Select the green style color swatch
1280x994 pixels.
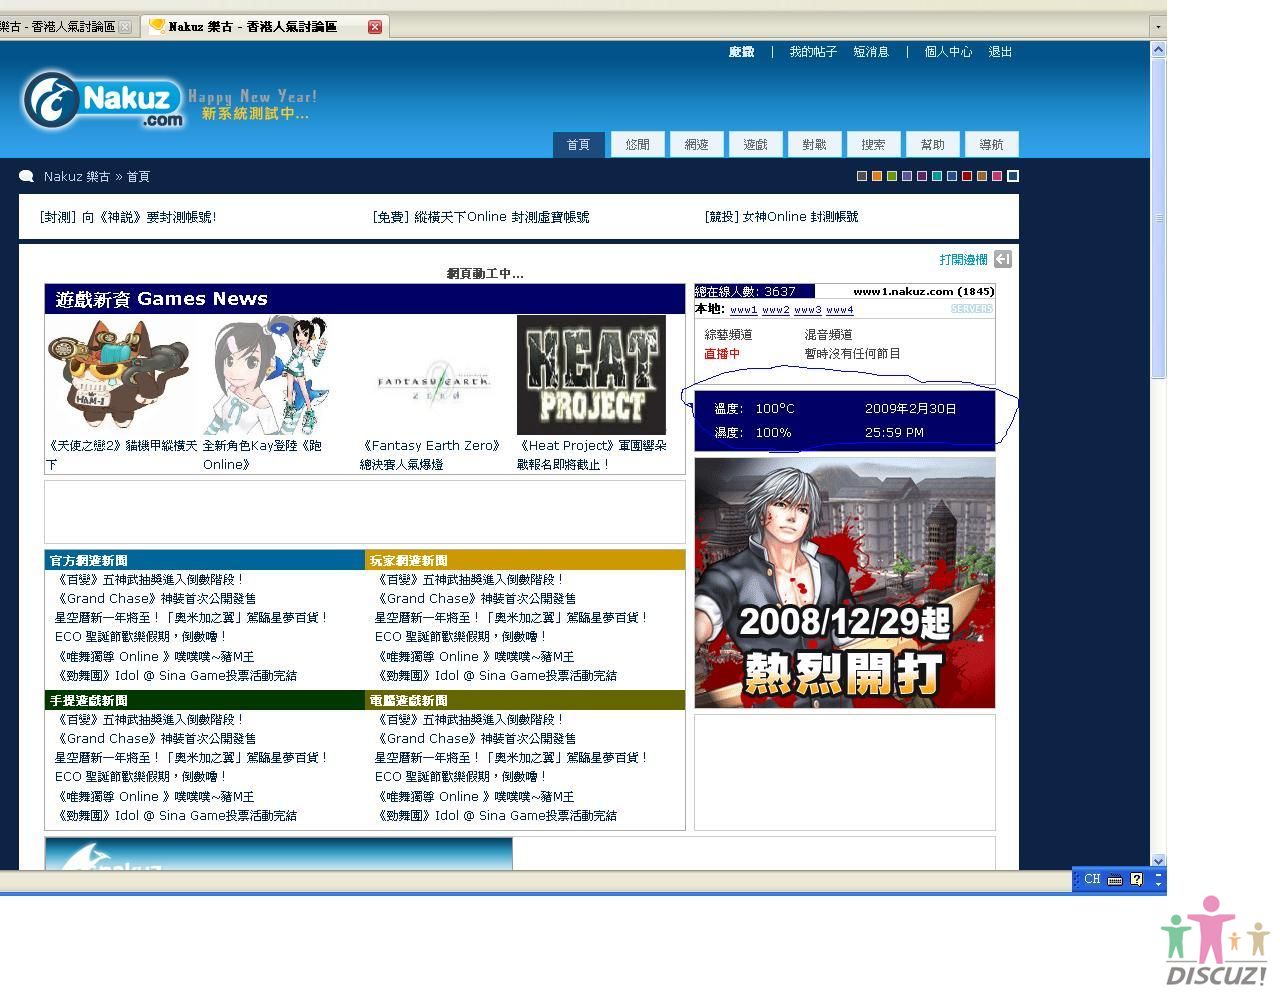[x=892, y=176]
